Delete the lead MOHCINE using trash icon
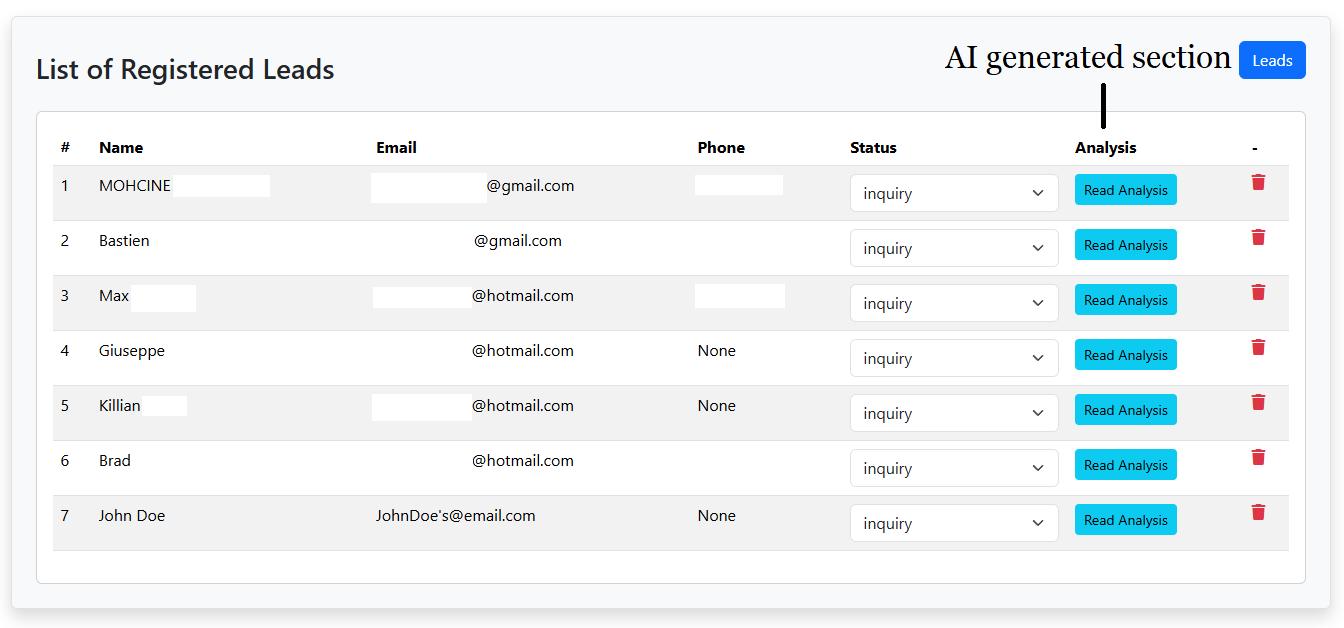 [x=1258, y=183]
